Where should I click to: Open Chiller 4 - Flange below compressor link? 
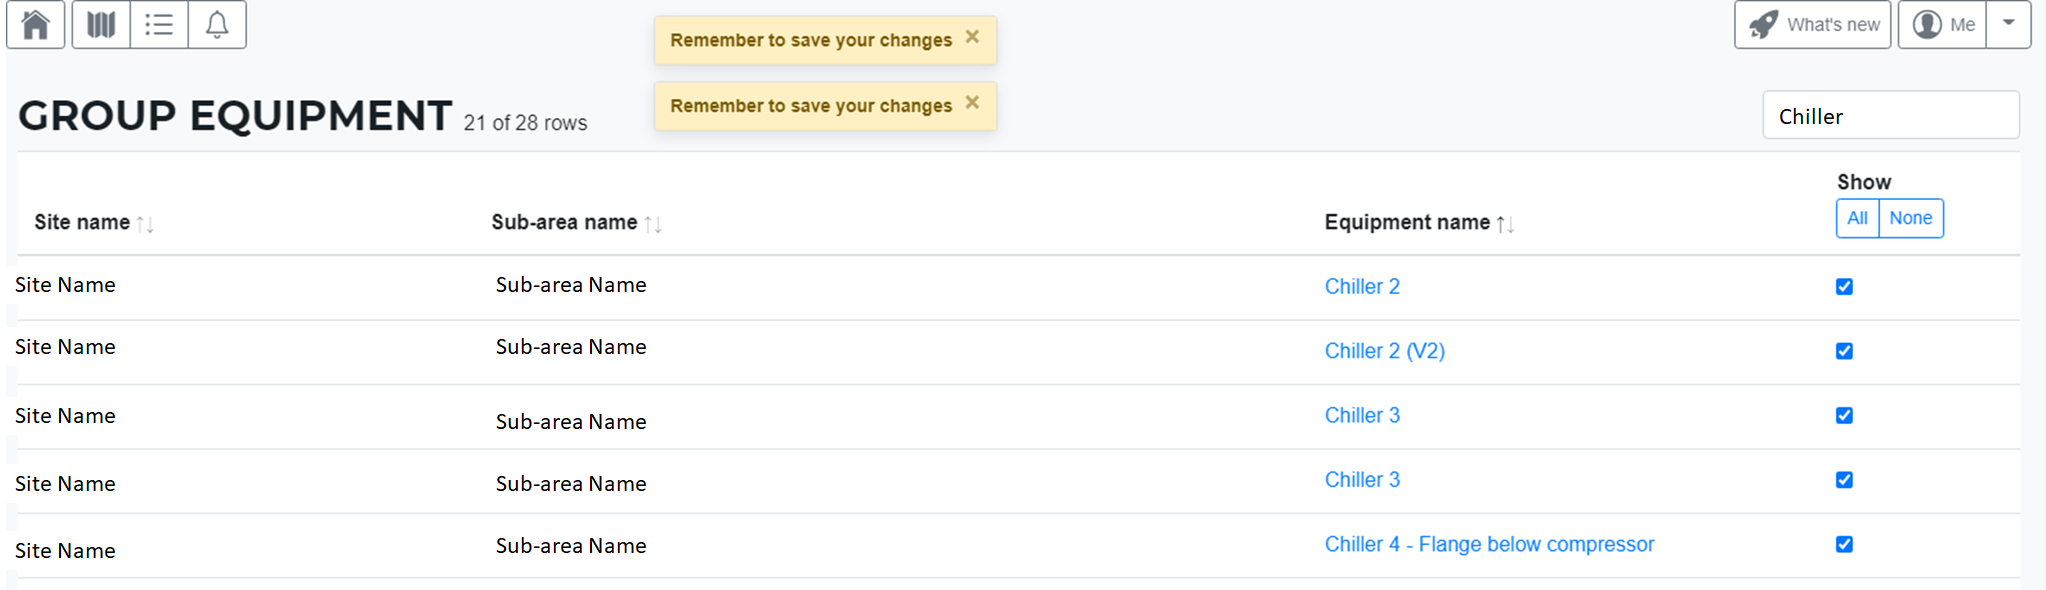pos(1489,544)
